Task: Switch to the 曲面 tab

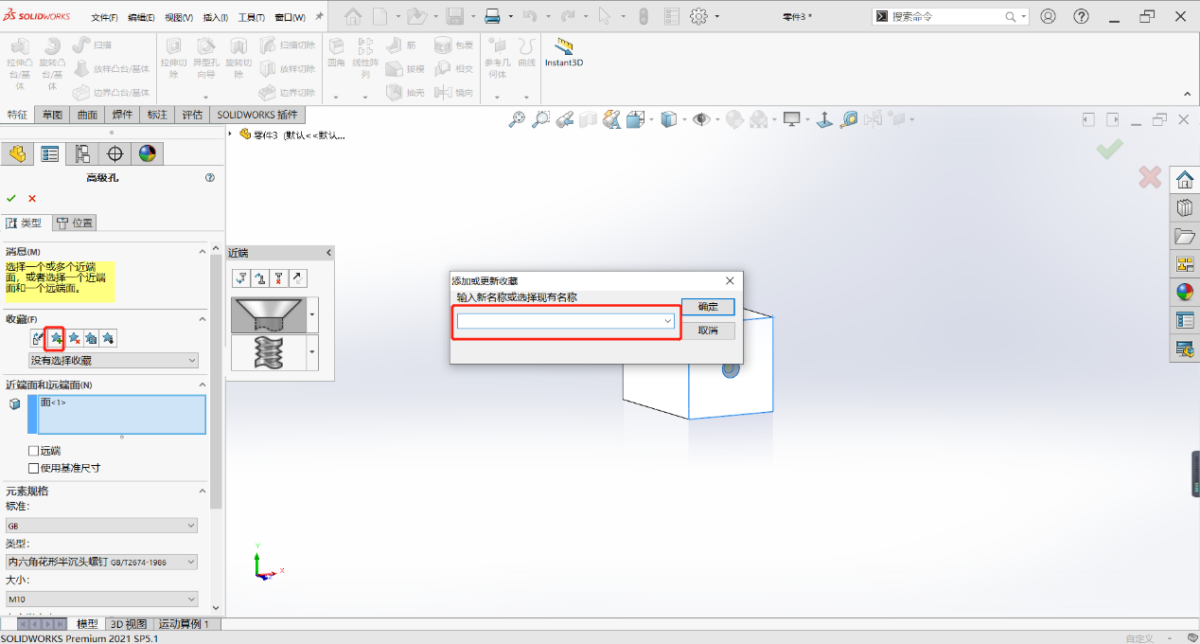Action: click(87, 114)
